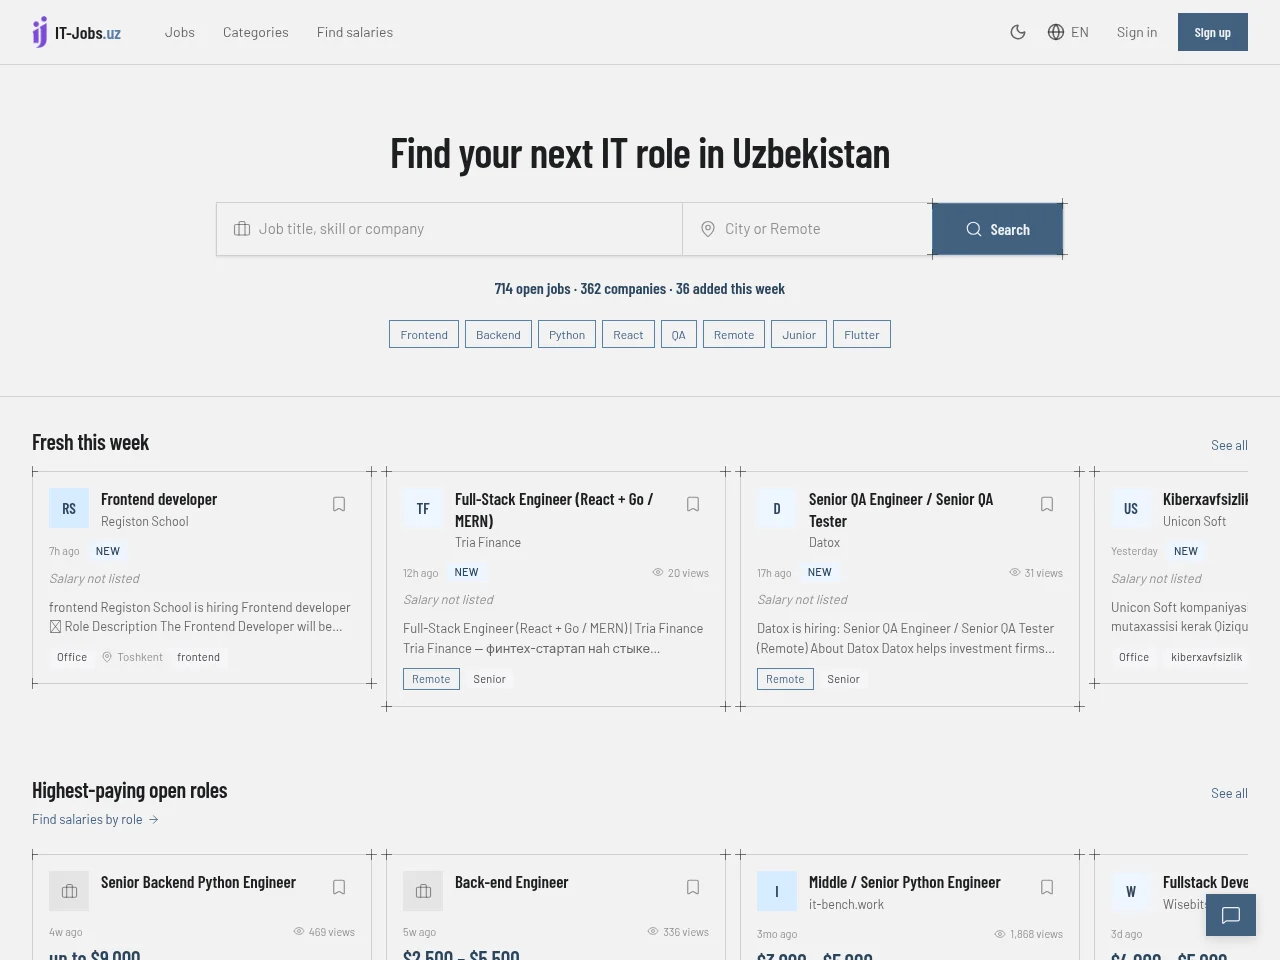
Task: Bookmark the Back-end Engineer job
Action: click(693, 887)
